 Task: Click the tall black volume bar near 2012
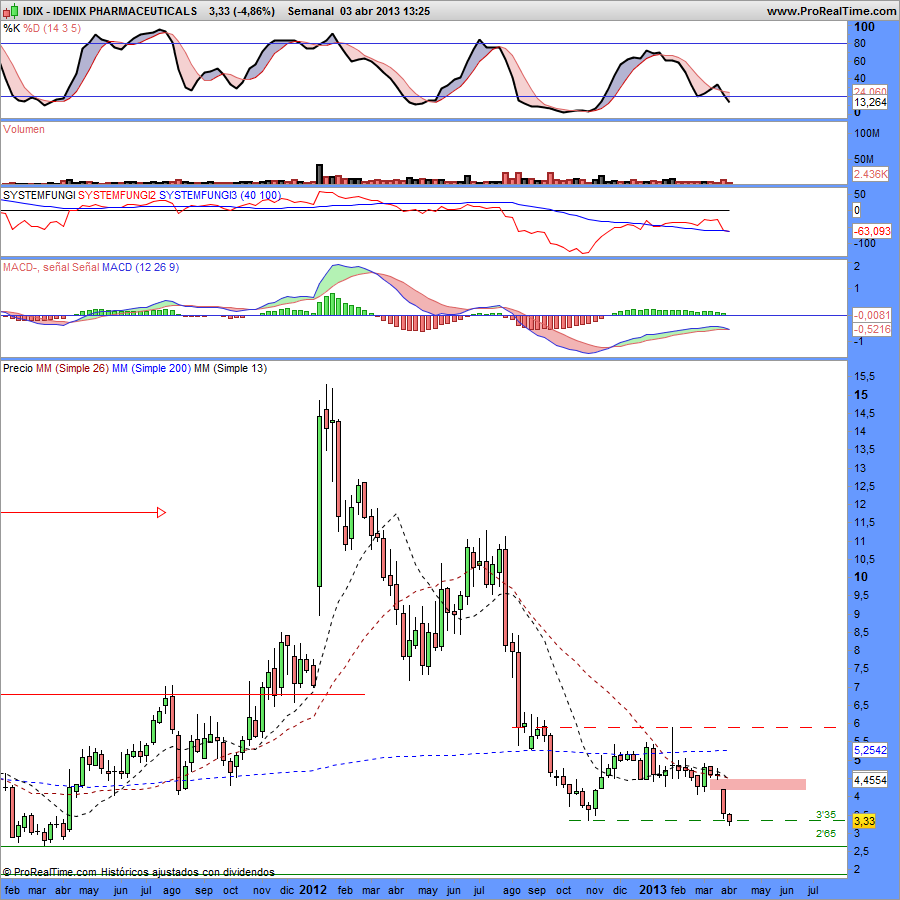click(320, 174)
